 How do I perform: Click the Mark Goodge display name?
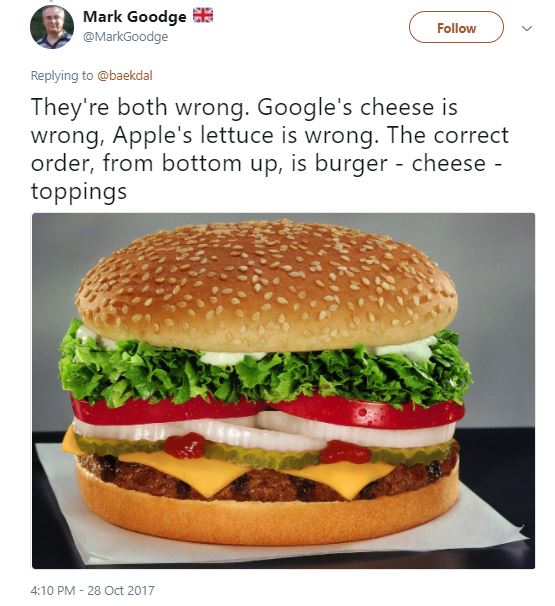tap(134, 17)
